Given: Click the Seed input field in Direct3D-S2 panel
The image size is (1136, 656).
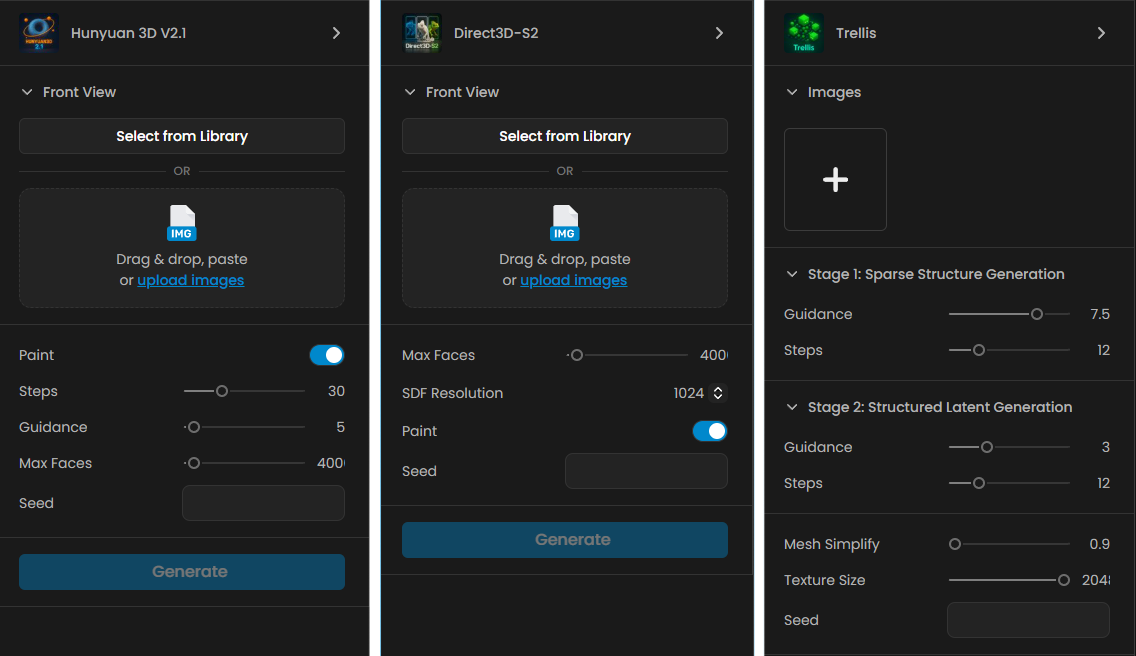Looking at the screenshot, I should pyautogui.click(x=646, y=471).
